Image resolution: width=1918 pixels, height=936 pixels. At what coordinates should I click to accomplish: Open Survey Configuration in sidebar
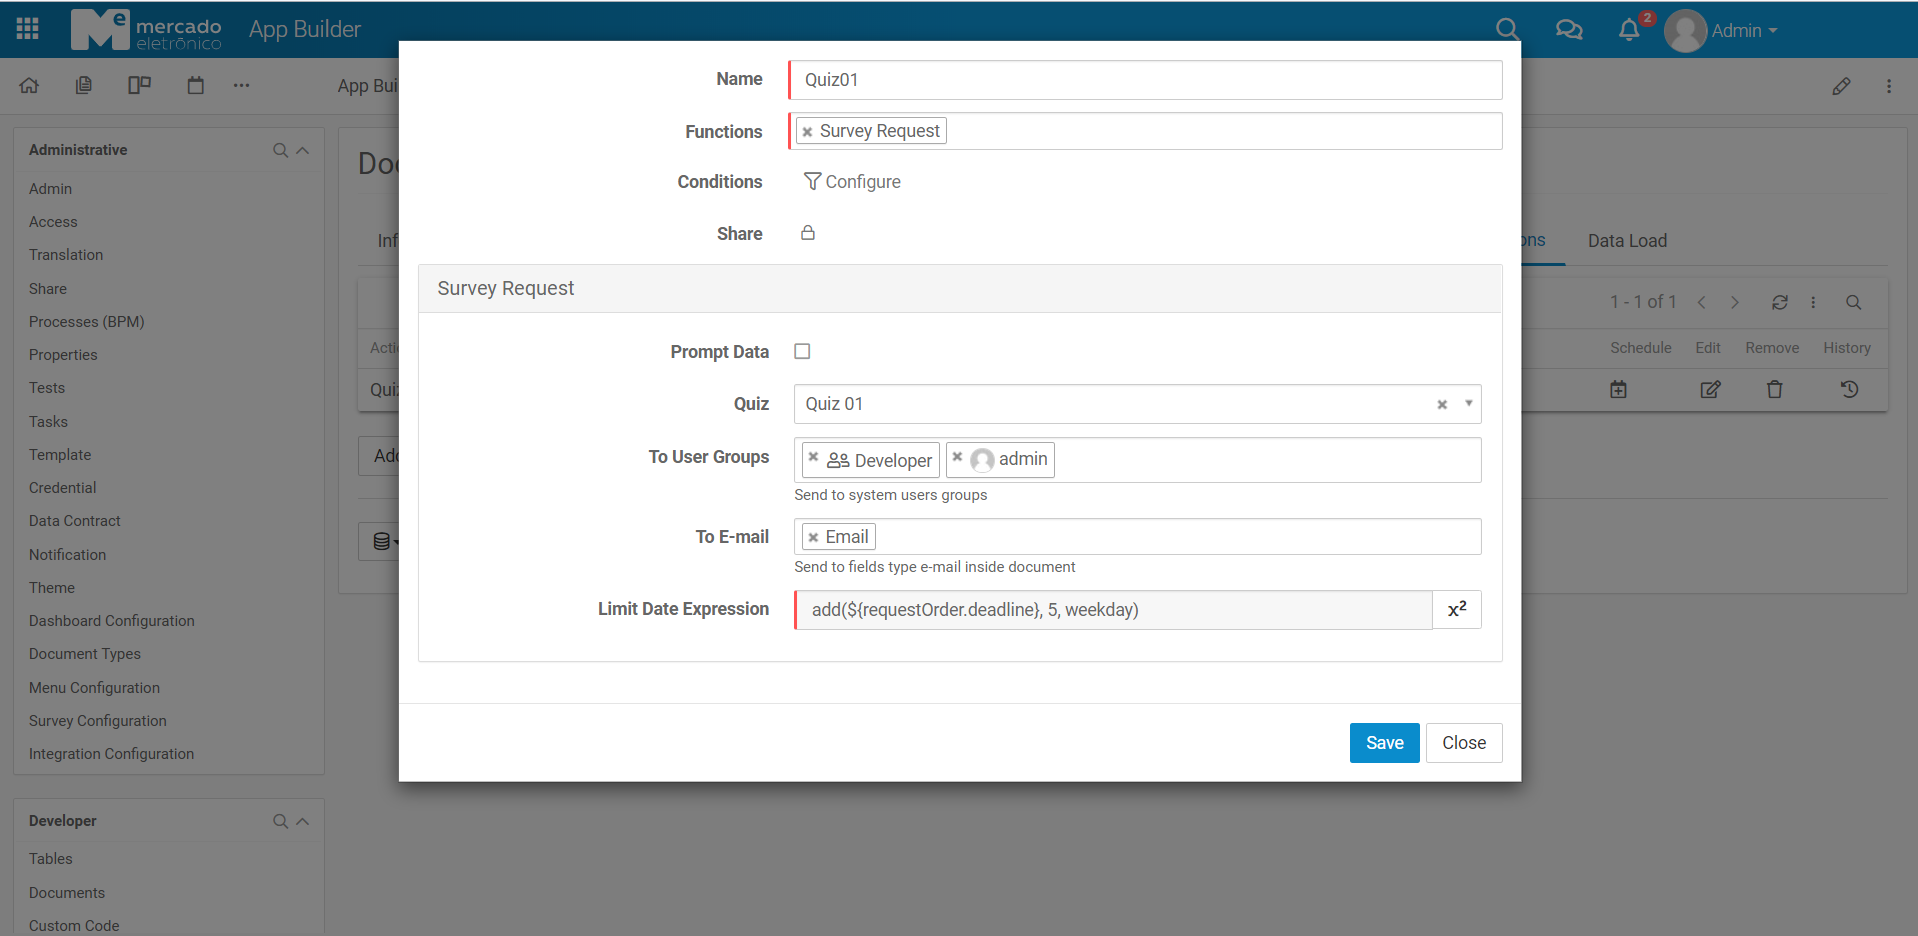pos(98,721)
